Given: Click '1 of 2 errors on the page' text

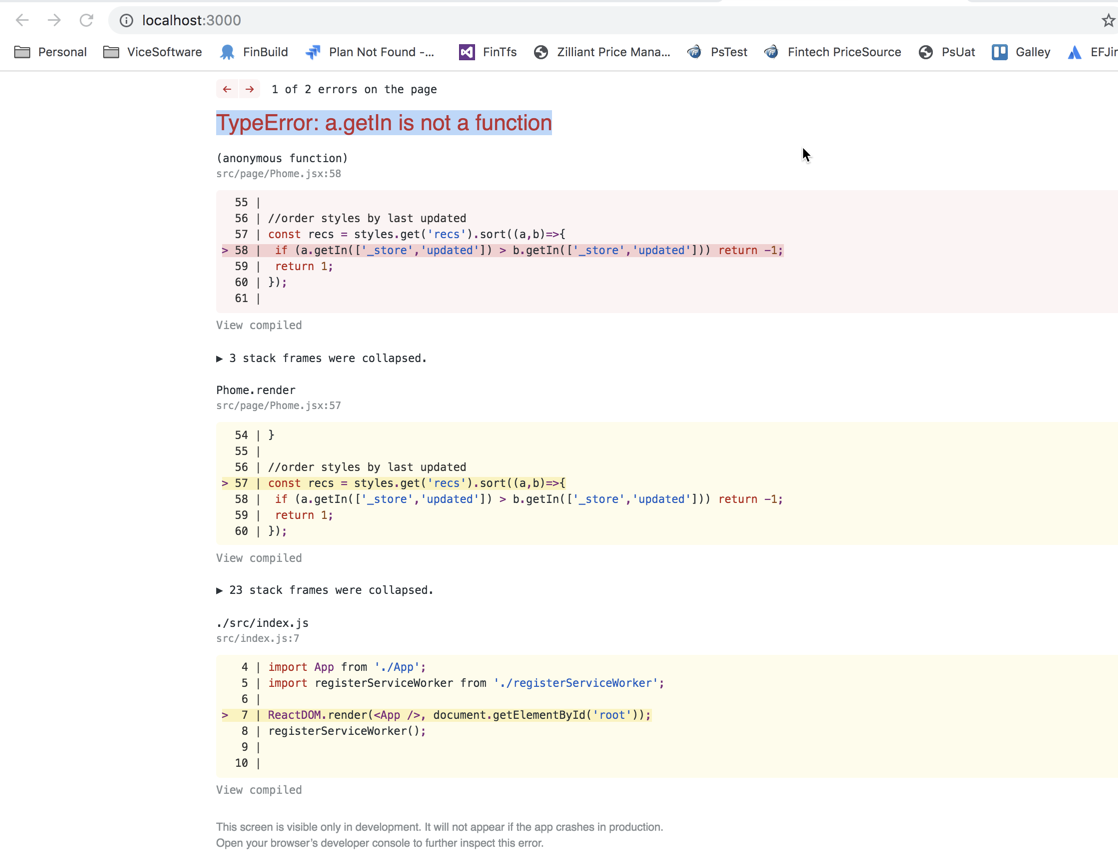Looking at the screenshot, I should click(354, 89).
